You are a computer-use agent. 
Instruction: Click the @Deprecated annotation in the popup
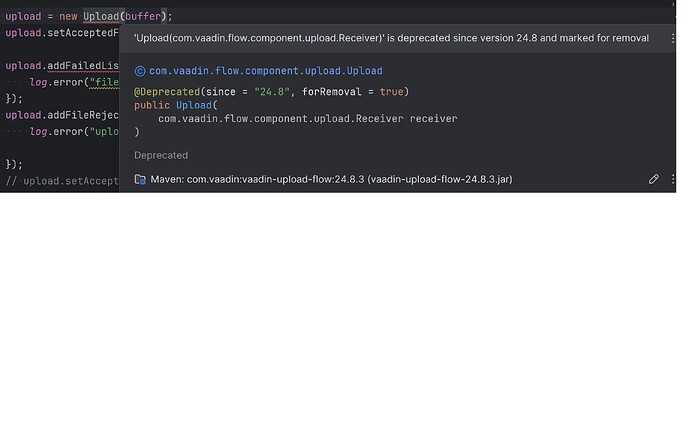[x=167, y=92]
